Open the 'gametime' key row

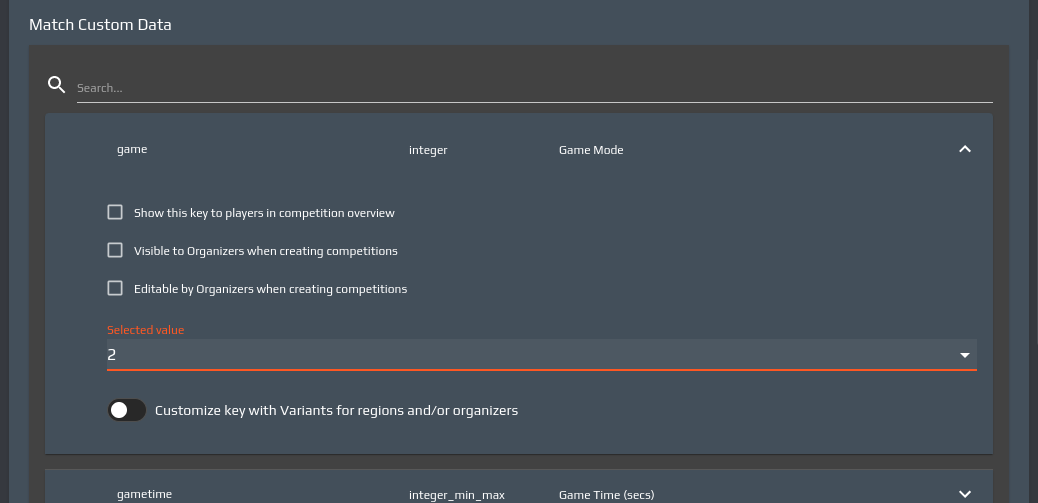coord(143,494)
